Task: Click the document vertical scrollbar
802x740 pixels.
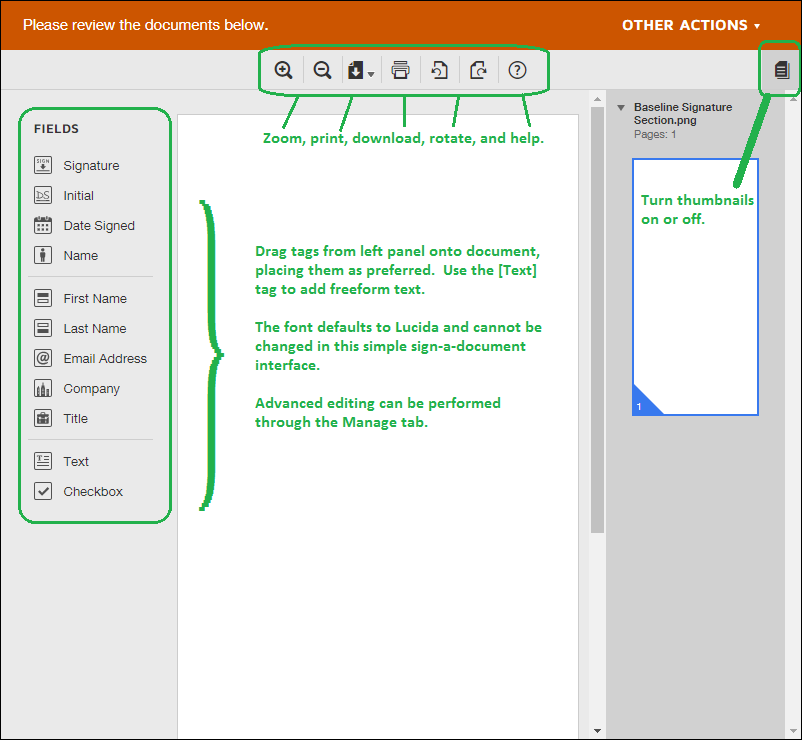Action: pyautogui.click(x=597, y=320)
